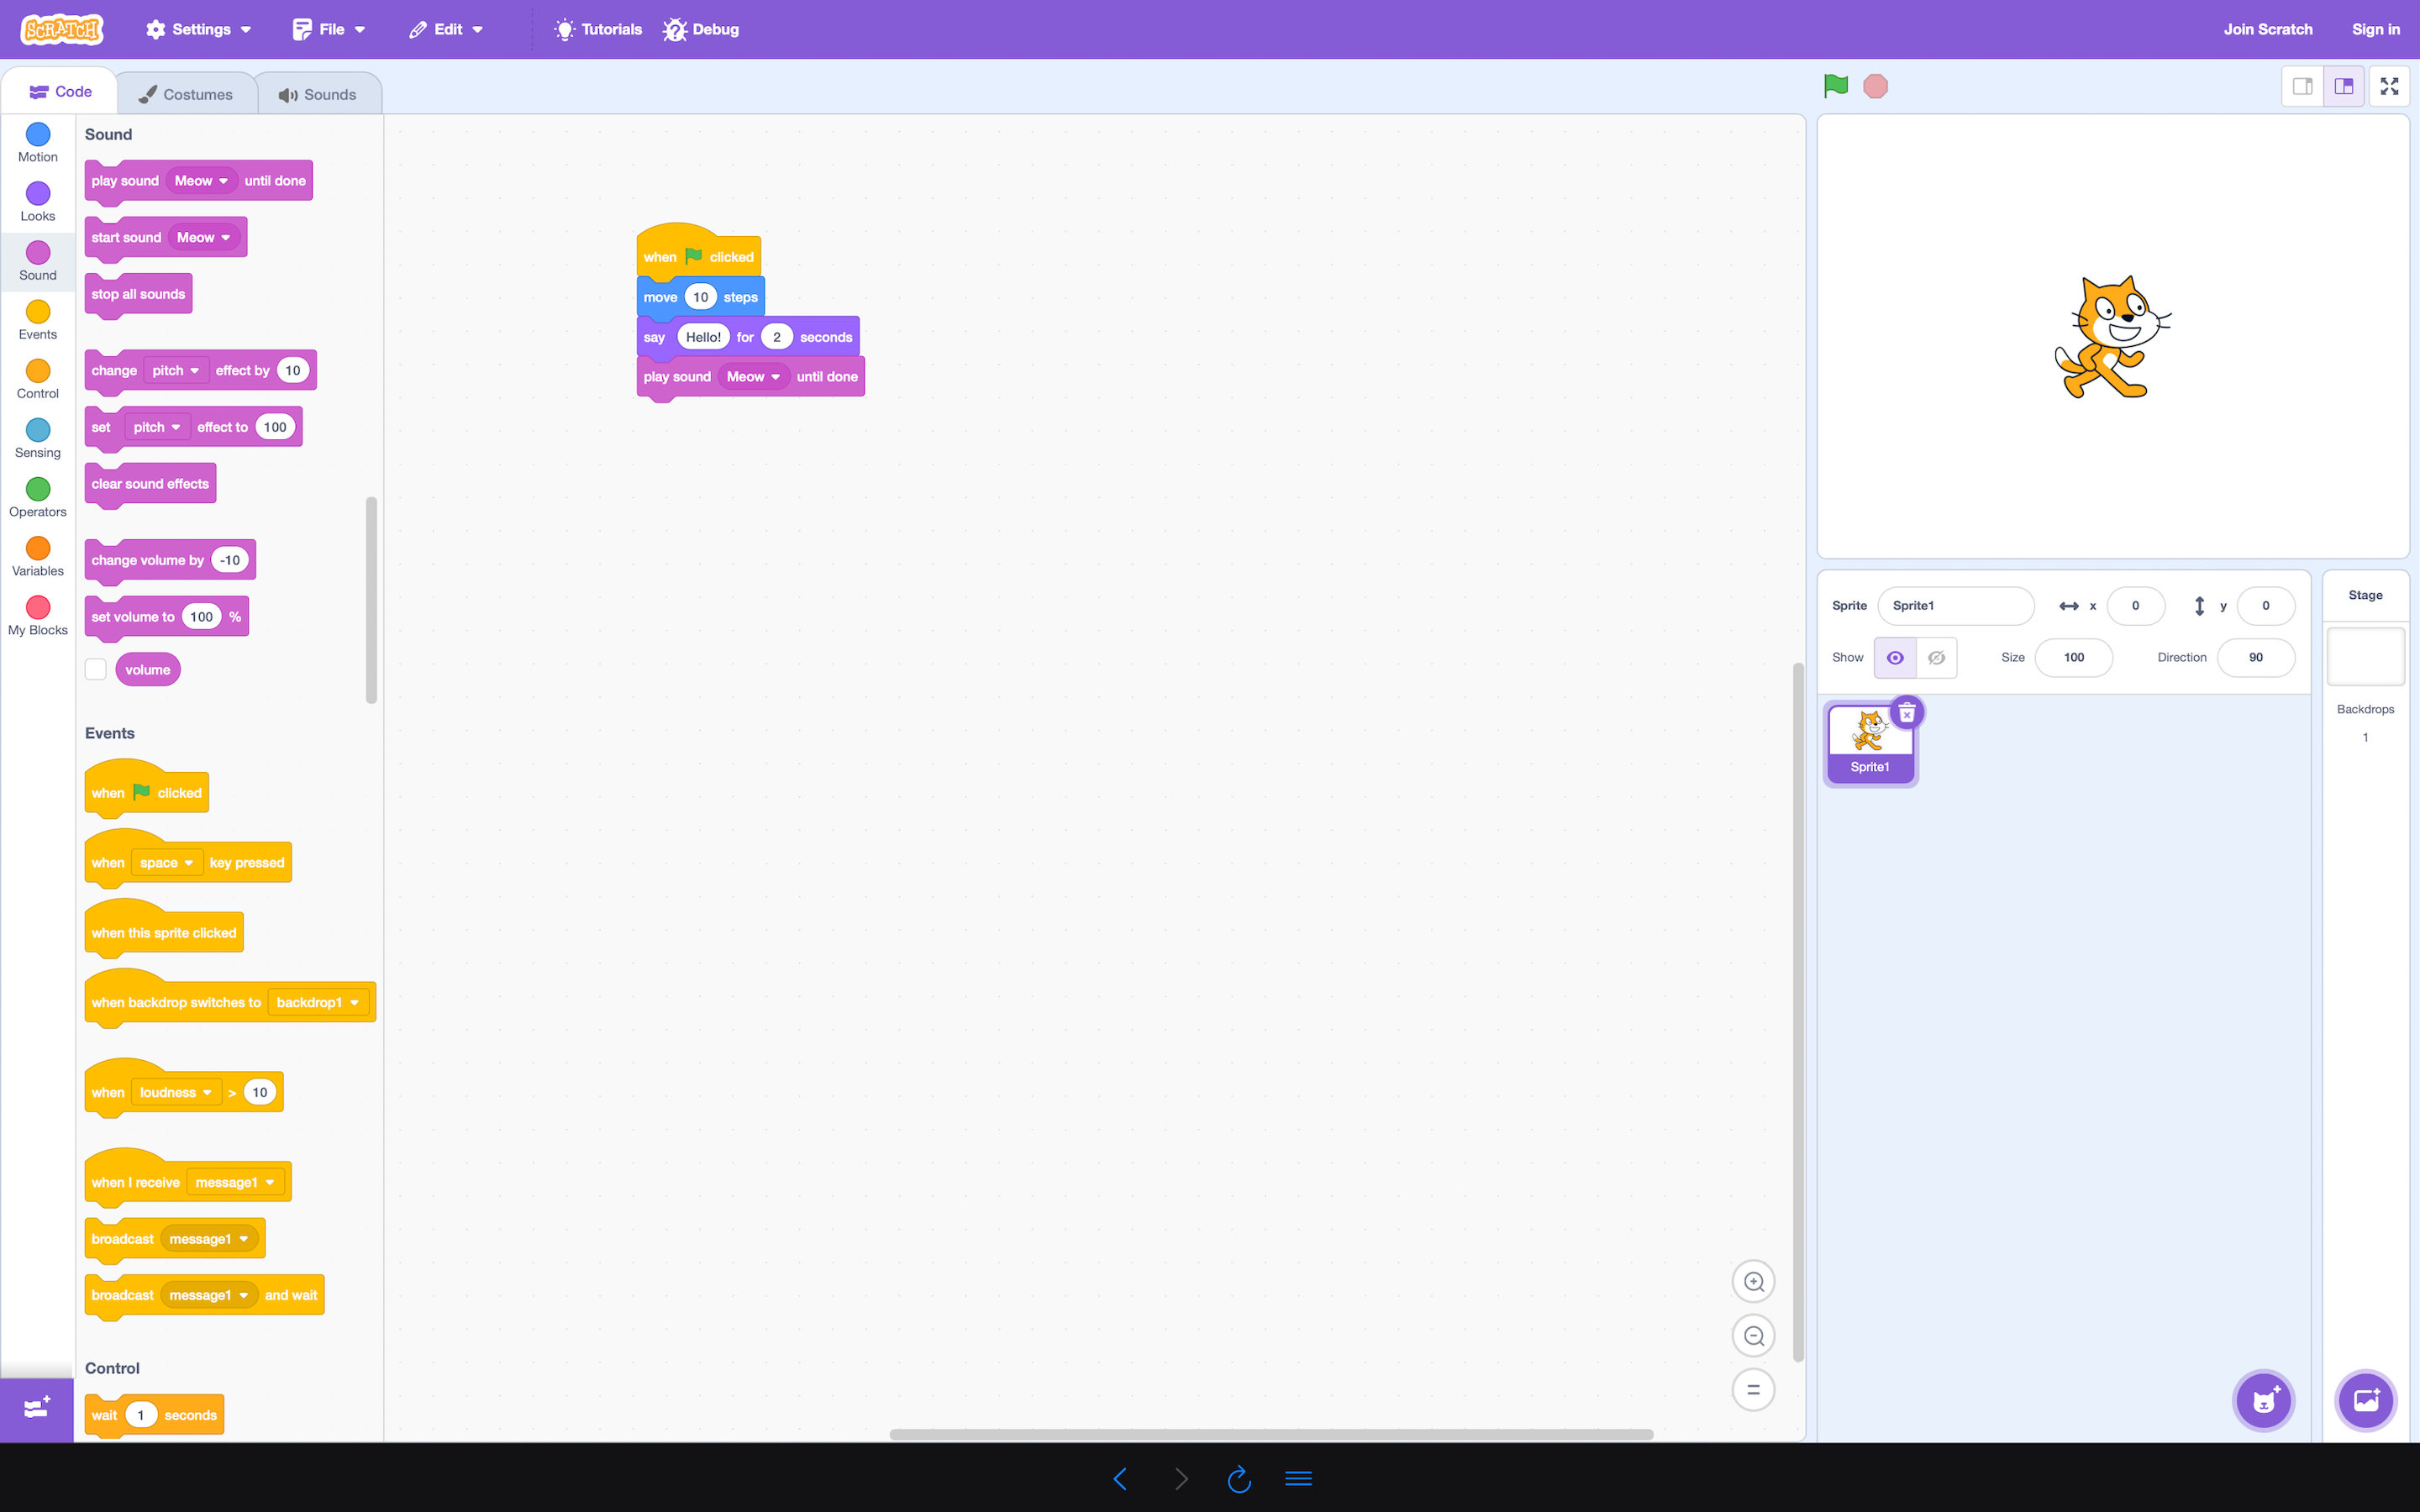Viewport: 2420px width, 1512px height.
Task: Switch to small stage layout
Action: coord(2302,86)
